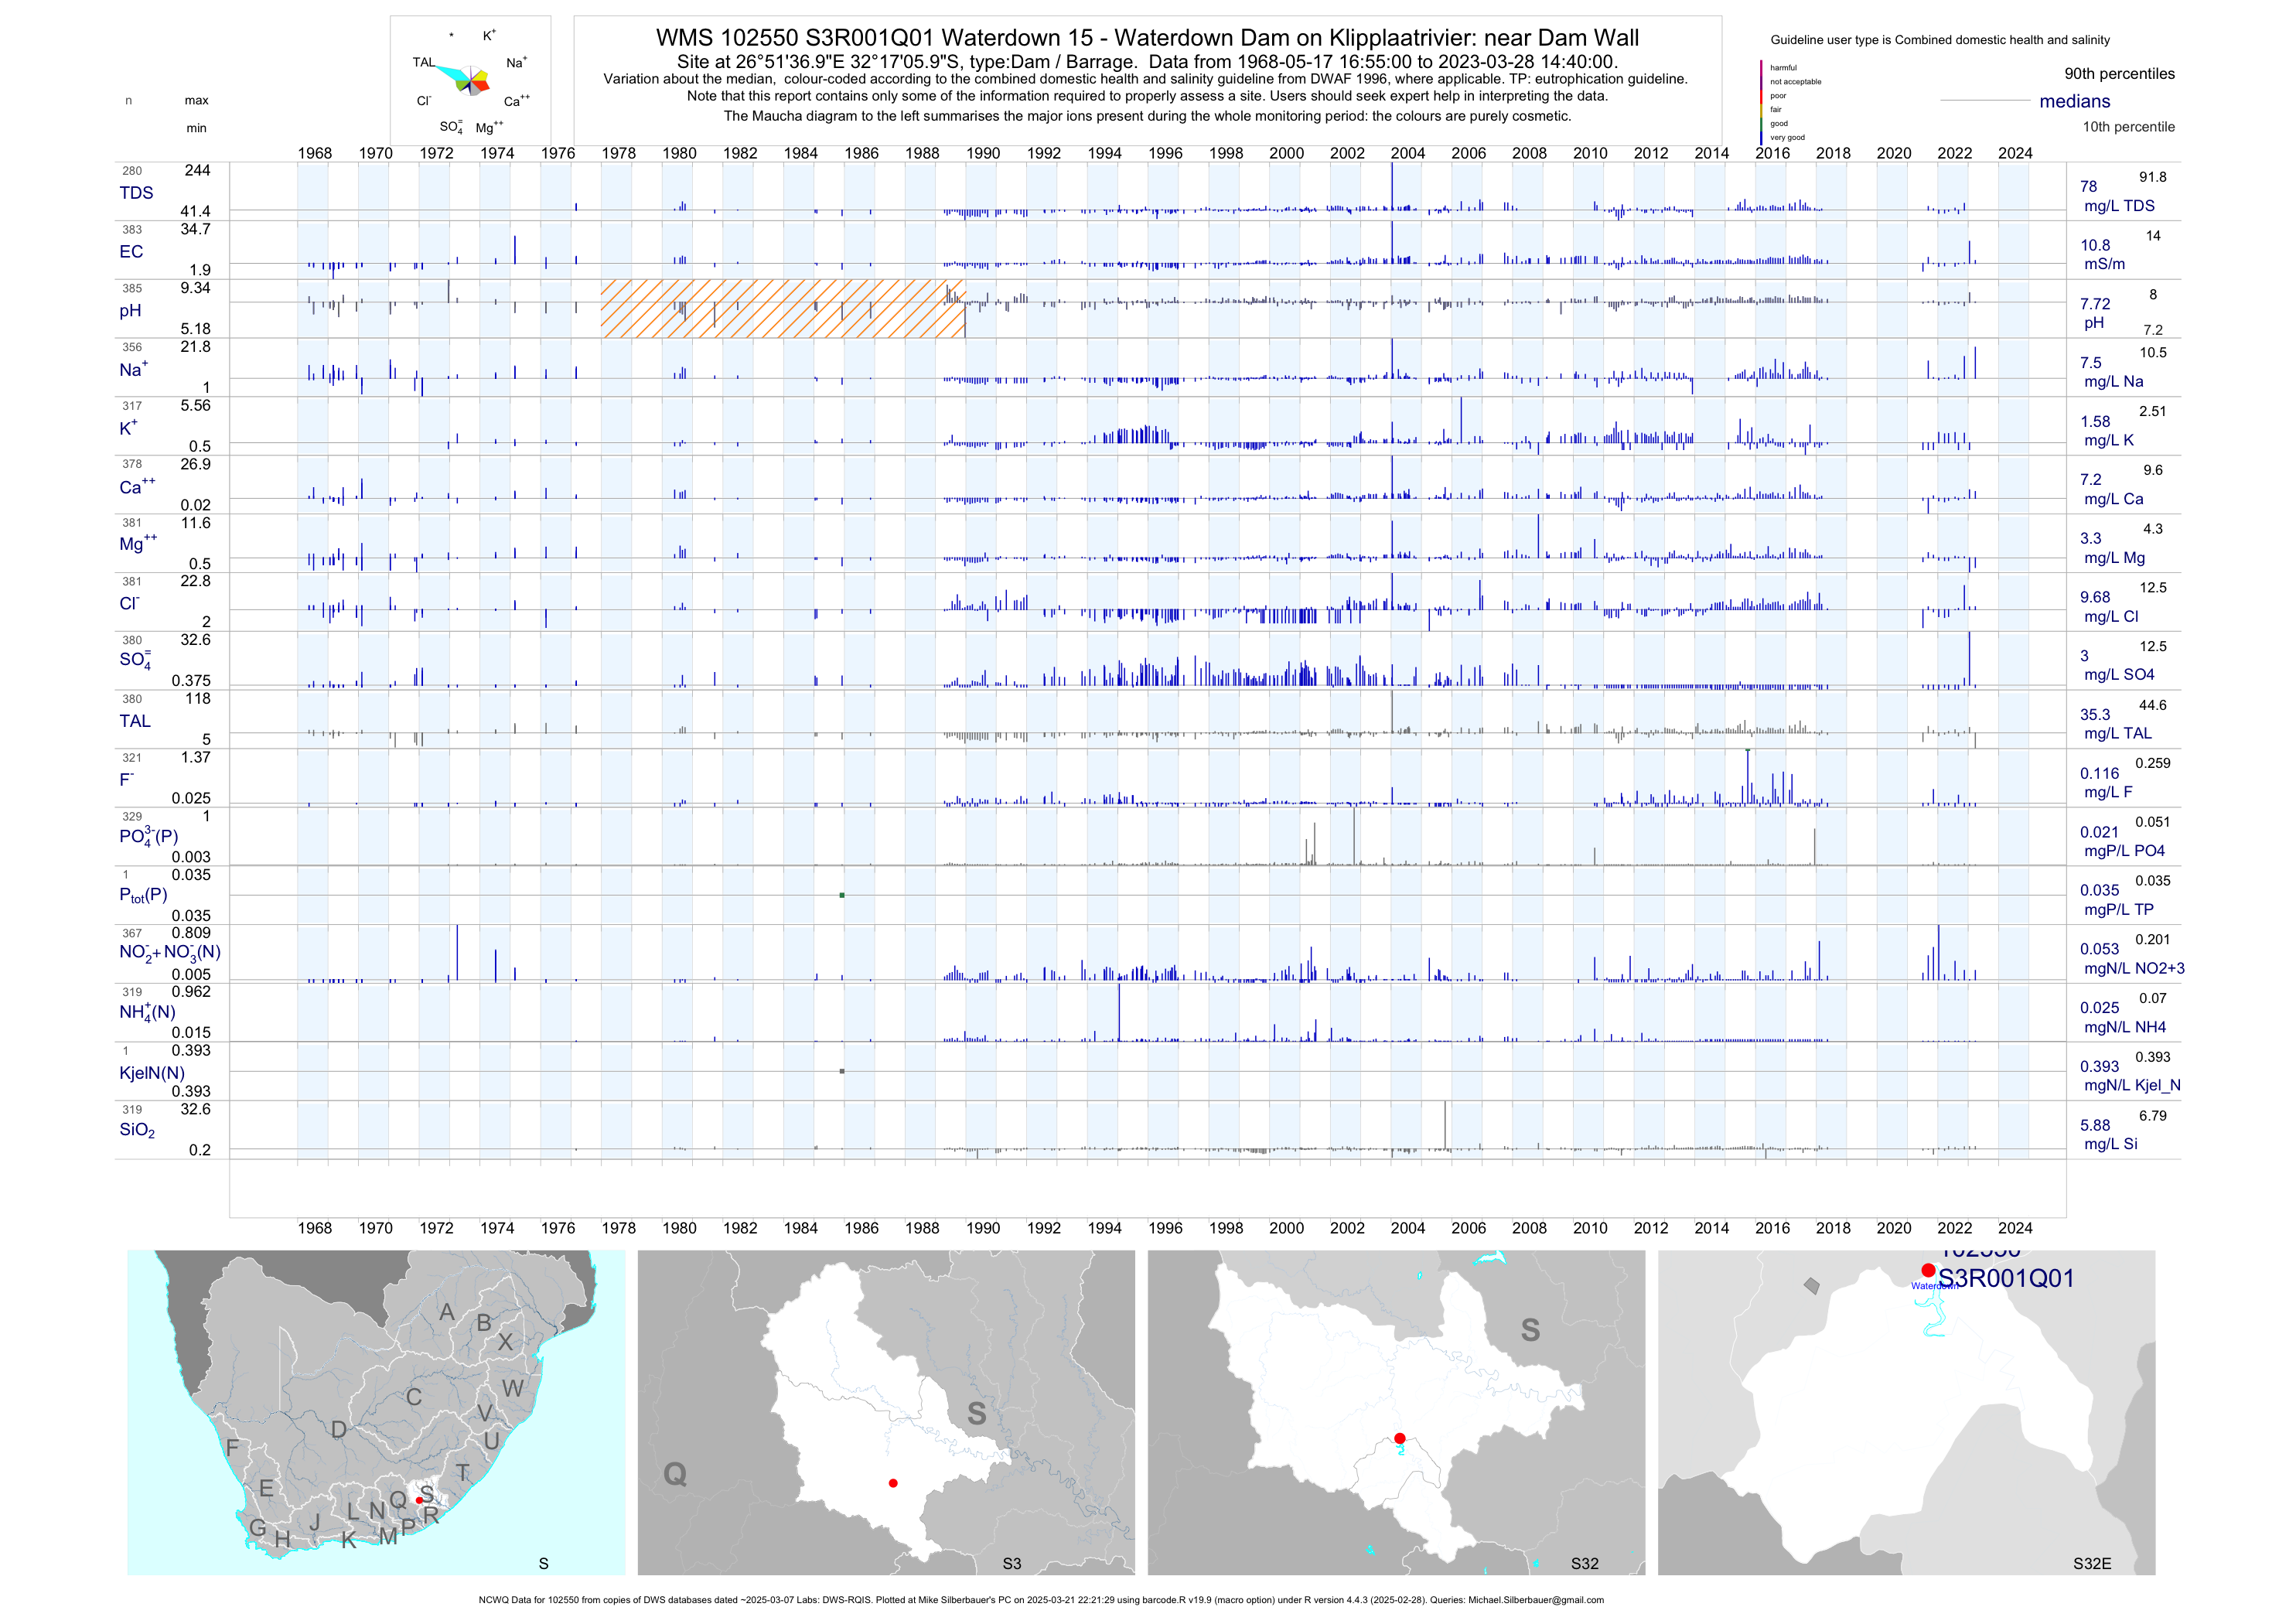2296x1624 pixels.
Task: Click the red site dot on S3 map
Action: tap(893, 1483)
